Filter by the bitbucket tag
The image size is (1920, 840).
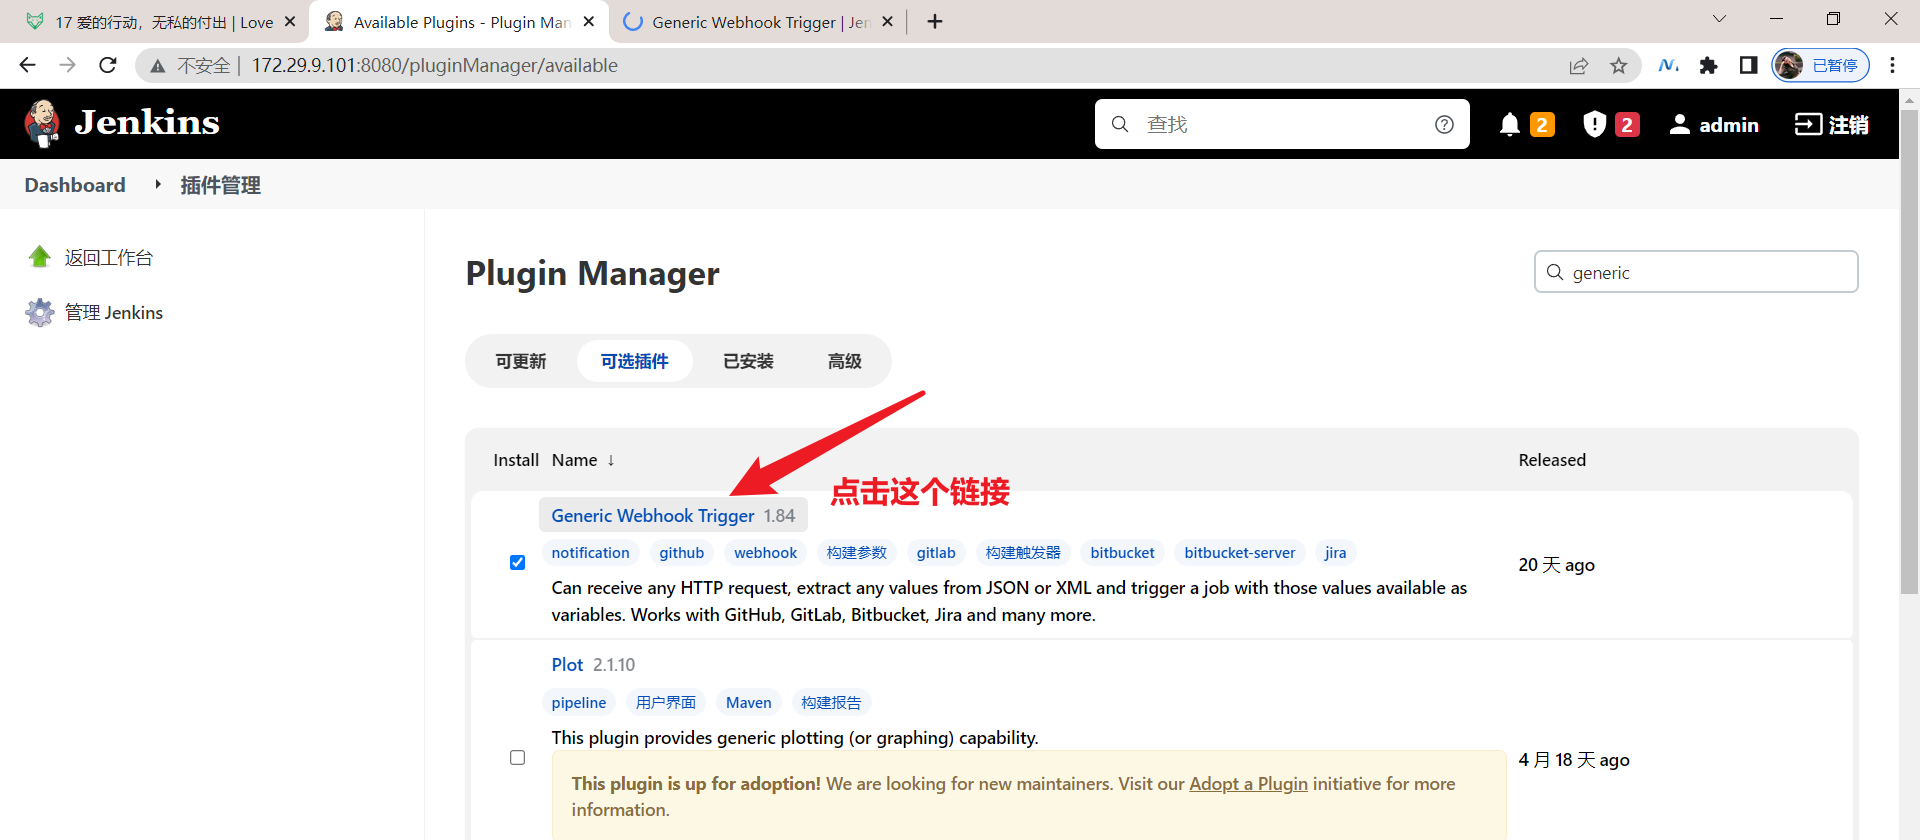(x=1122, y=552)
